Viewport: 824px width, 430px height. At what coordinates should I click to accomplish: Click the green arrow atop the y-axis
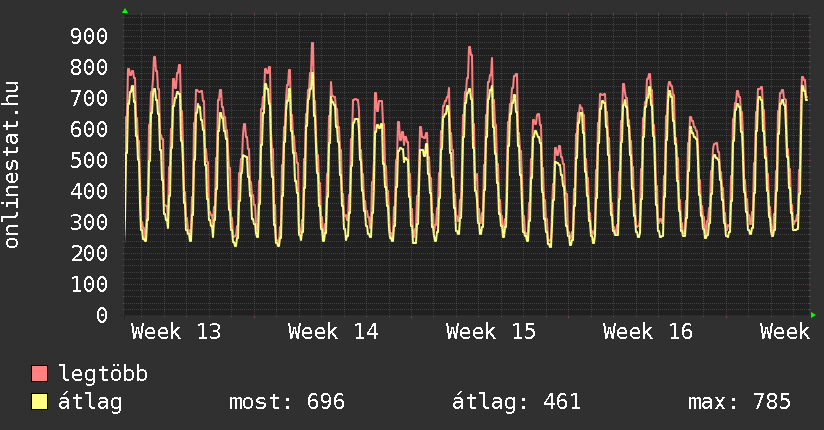pyautogui.click(x=125, y=11)
